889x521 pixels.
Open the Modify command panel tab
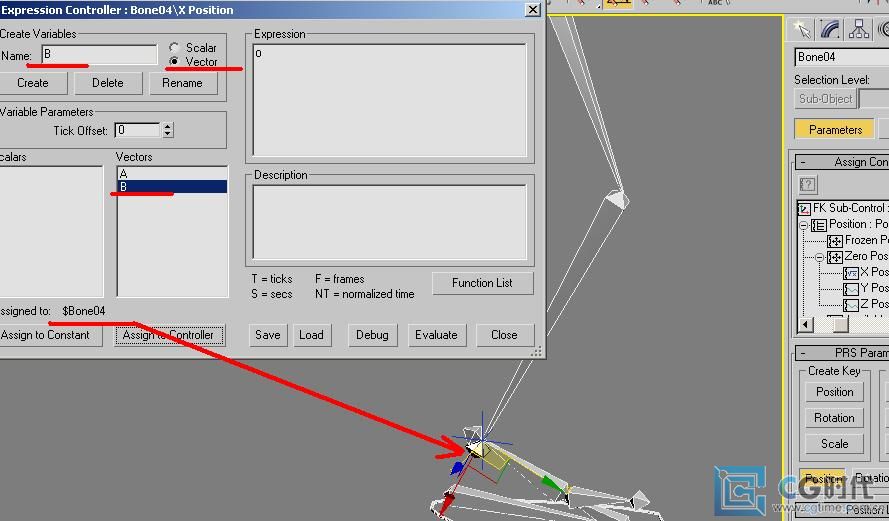[x=829, y=29]
